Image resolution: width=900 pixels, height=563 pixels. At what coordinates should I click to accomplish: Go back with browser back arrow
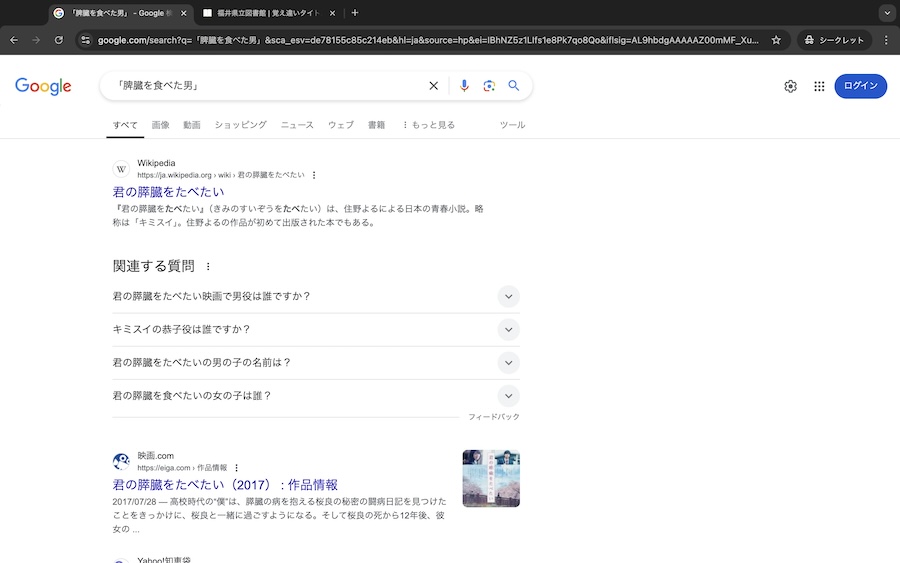point(14,40)
